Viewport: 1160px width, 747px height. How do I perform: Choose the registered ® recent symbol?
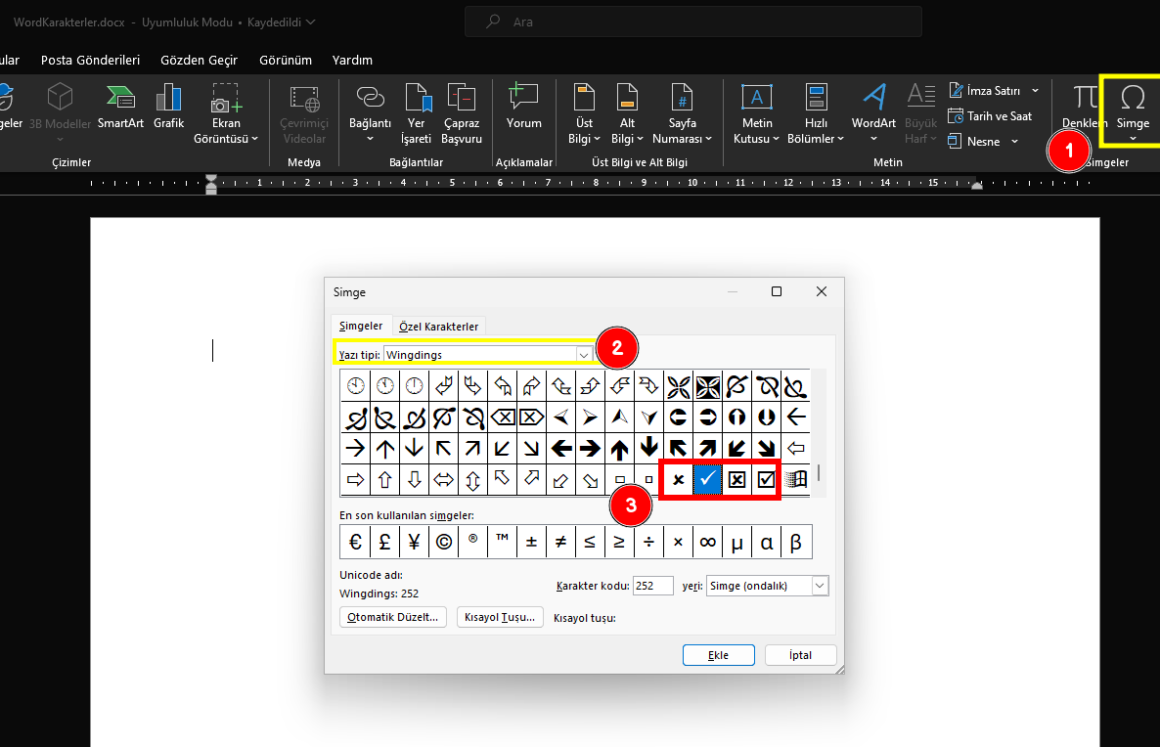(x=473, y=542)
